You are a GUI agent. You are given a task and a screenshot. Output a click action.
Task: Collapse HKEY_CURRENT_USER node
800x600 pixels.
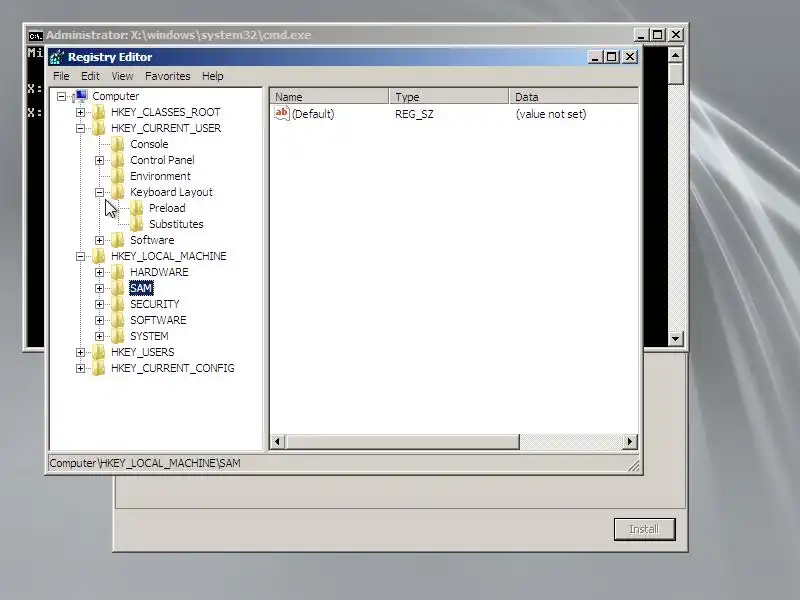coord(81,128)
